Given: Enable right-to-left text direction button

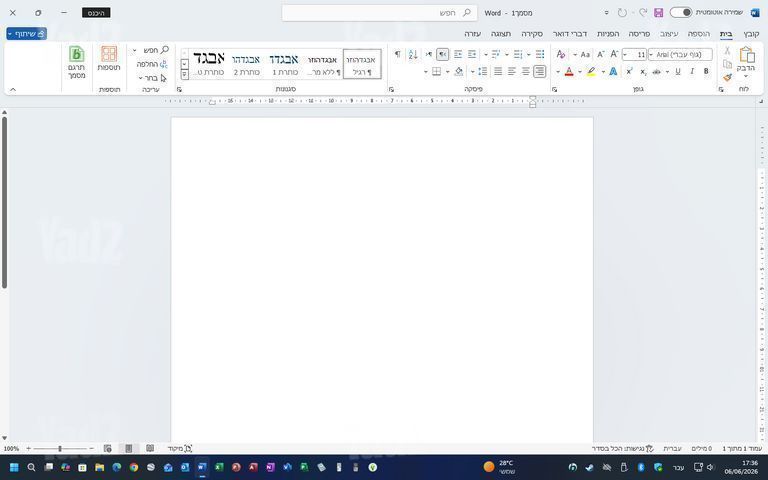Looking at the screenshot, I should point(442,54).
